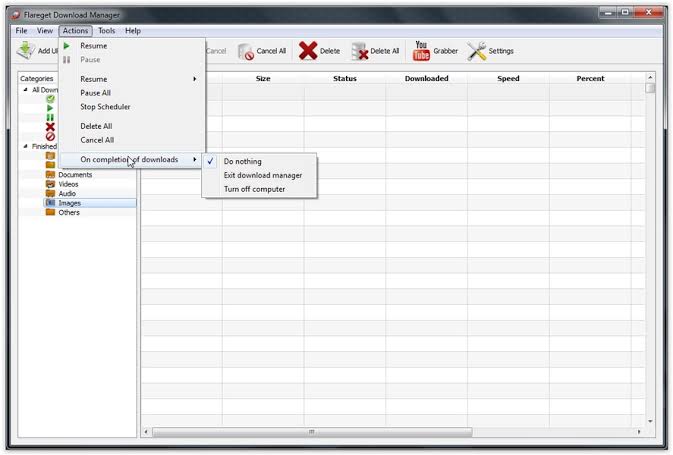The width and height of the screenshot is (673, 455).
Task: Select the green checkmark completed category icon
Action: pyautogui.click(x=50, y=99)
